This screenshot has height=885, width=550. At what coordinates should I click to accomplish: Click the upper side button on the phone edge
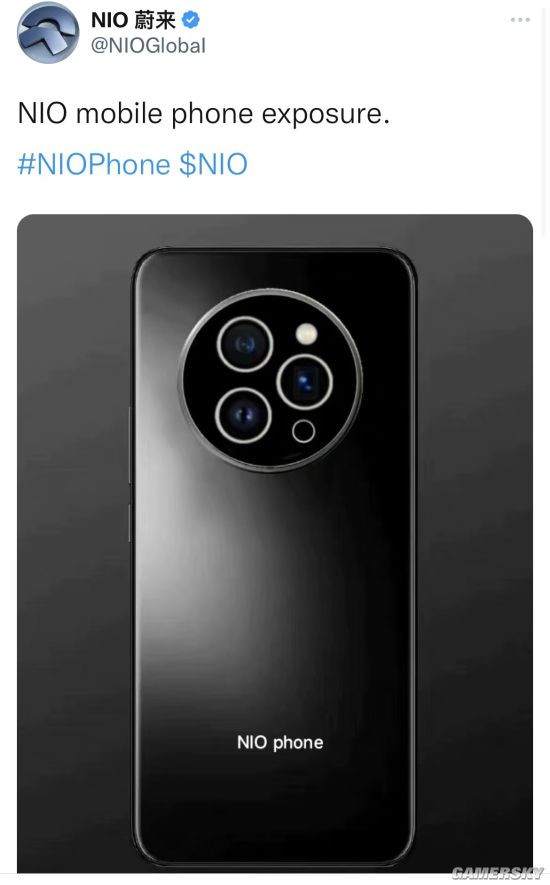(x=130, y=445)
